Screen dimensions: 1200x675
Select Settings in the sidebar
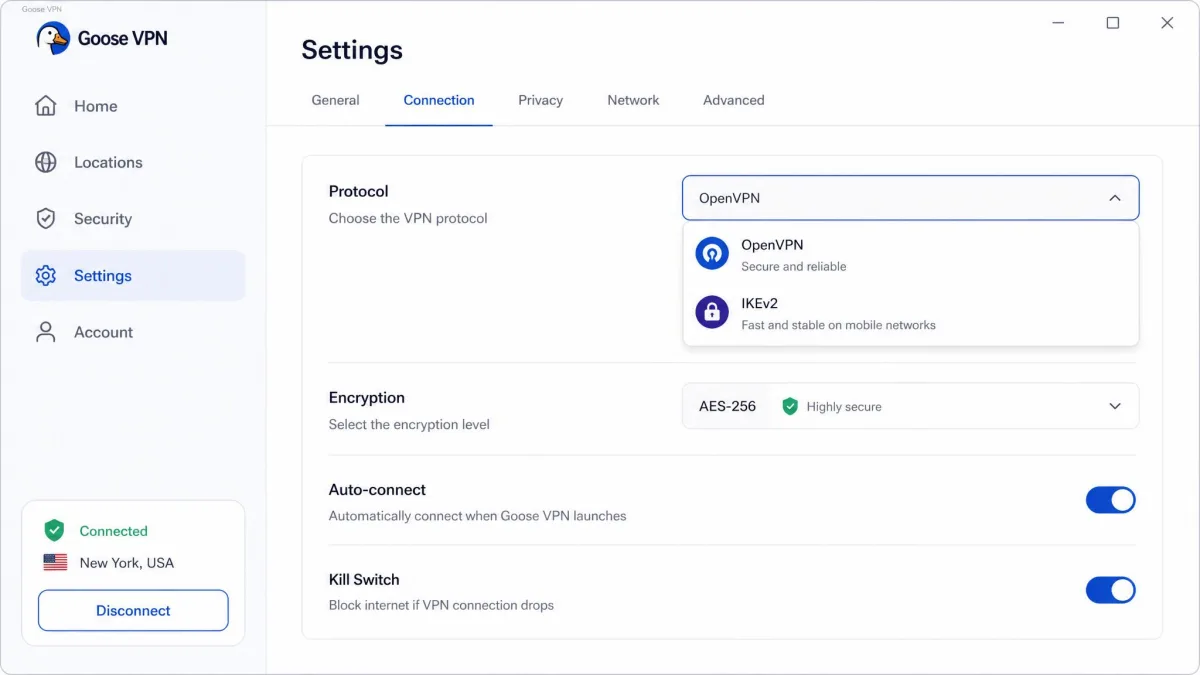point(133,276)
